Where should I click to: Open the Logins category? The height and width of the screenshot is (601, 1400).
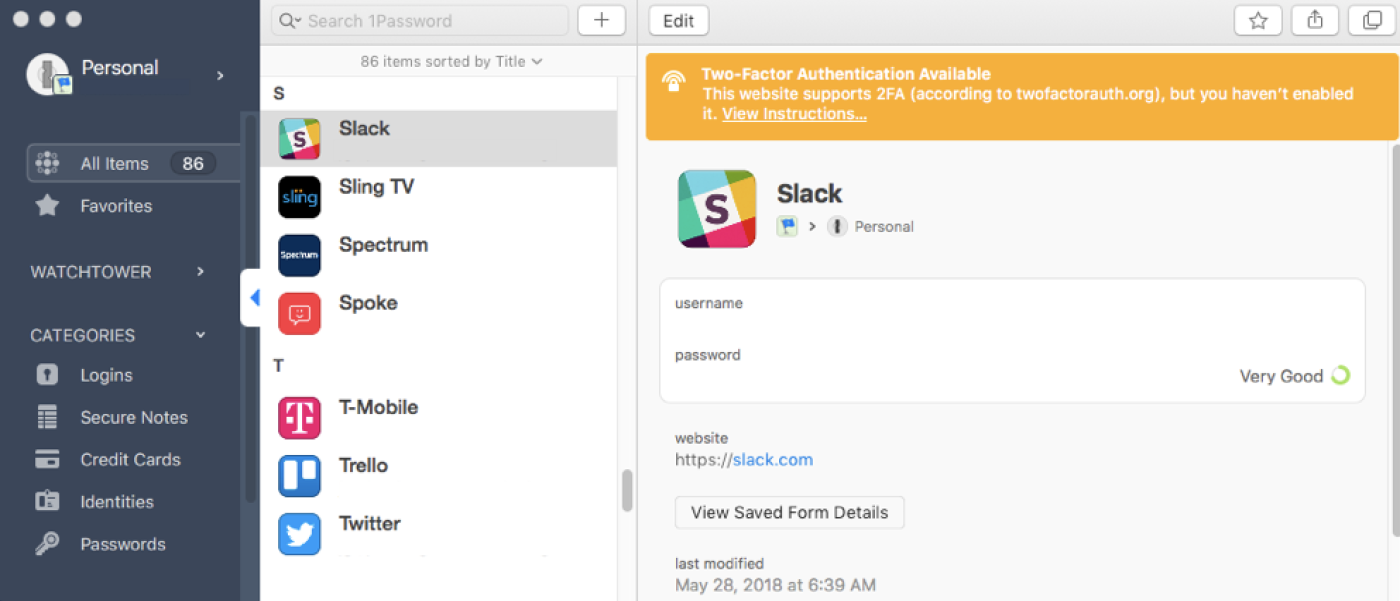(x=107, y=375)
